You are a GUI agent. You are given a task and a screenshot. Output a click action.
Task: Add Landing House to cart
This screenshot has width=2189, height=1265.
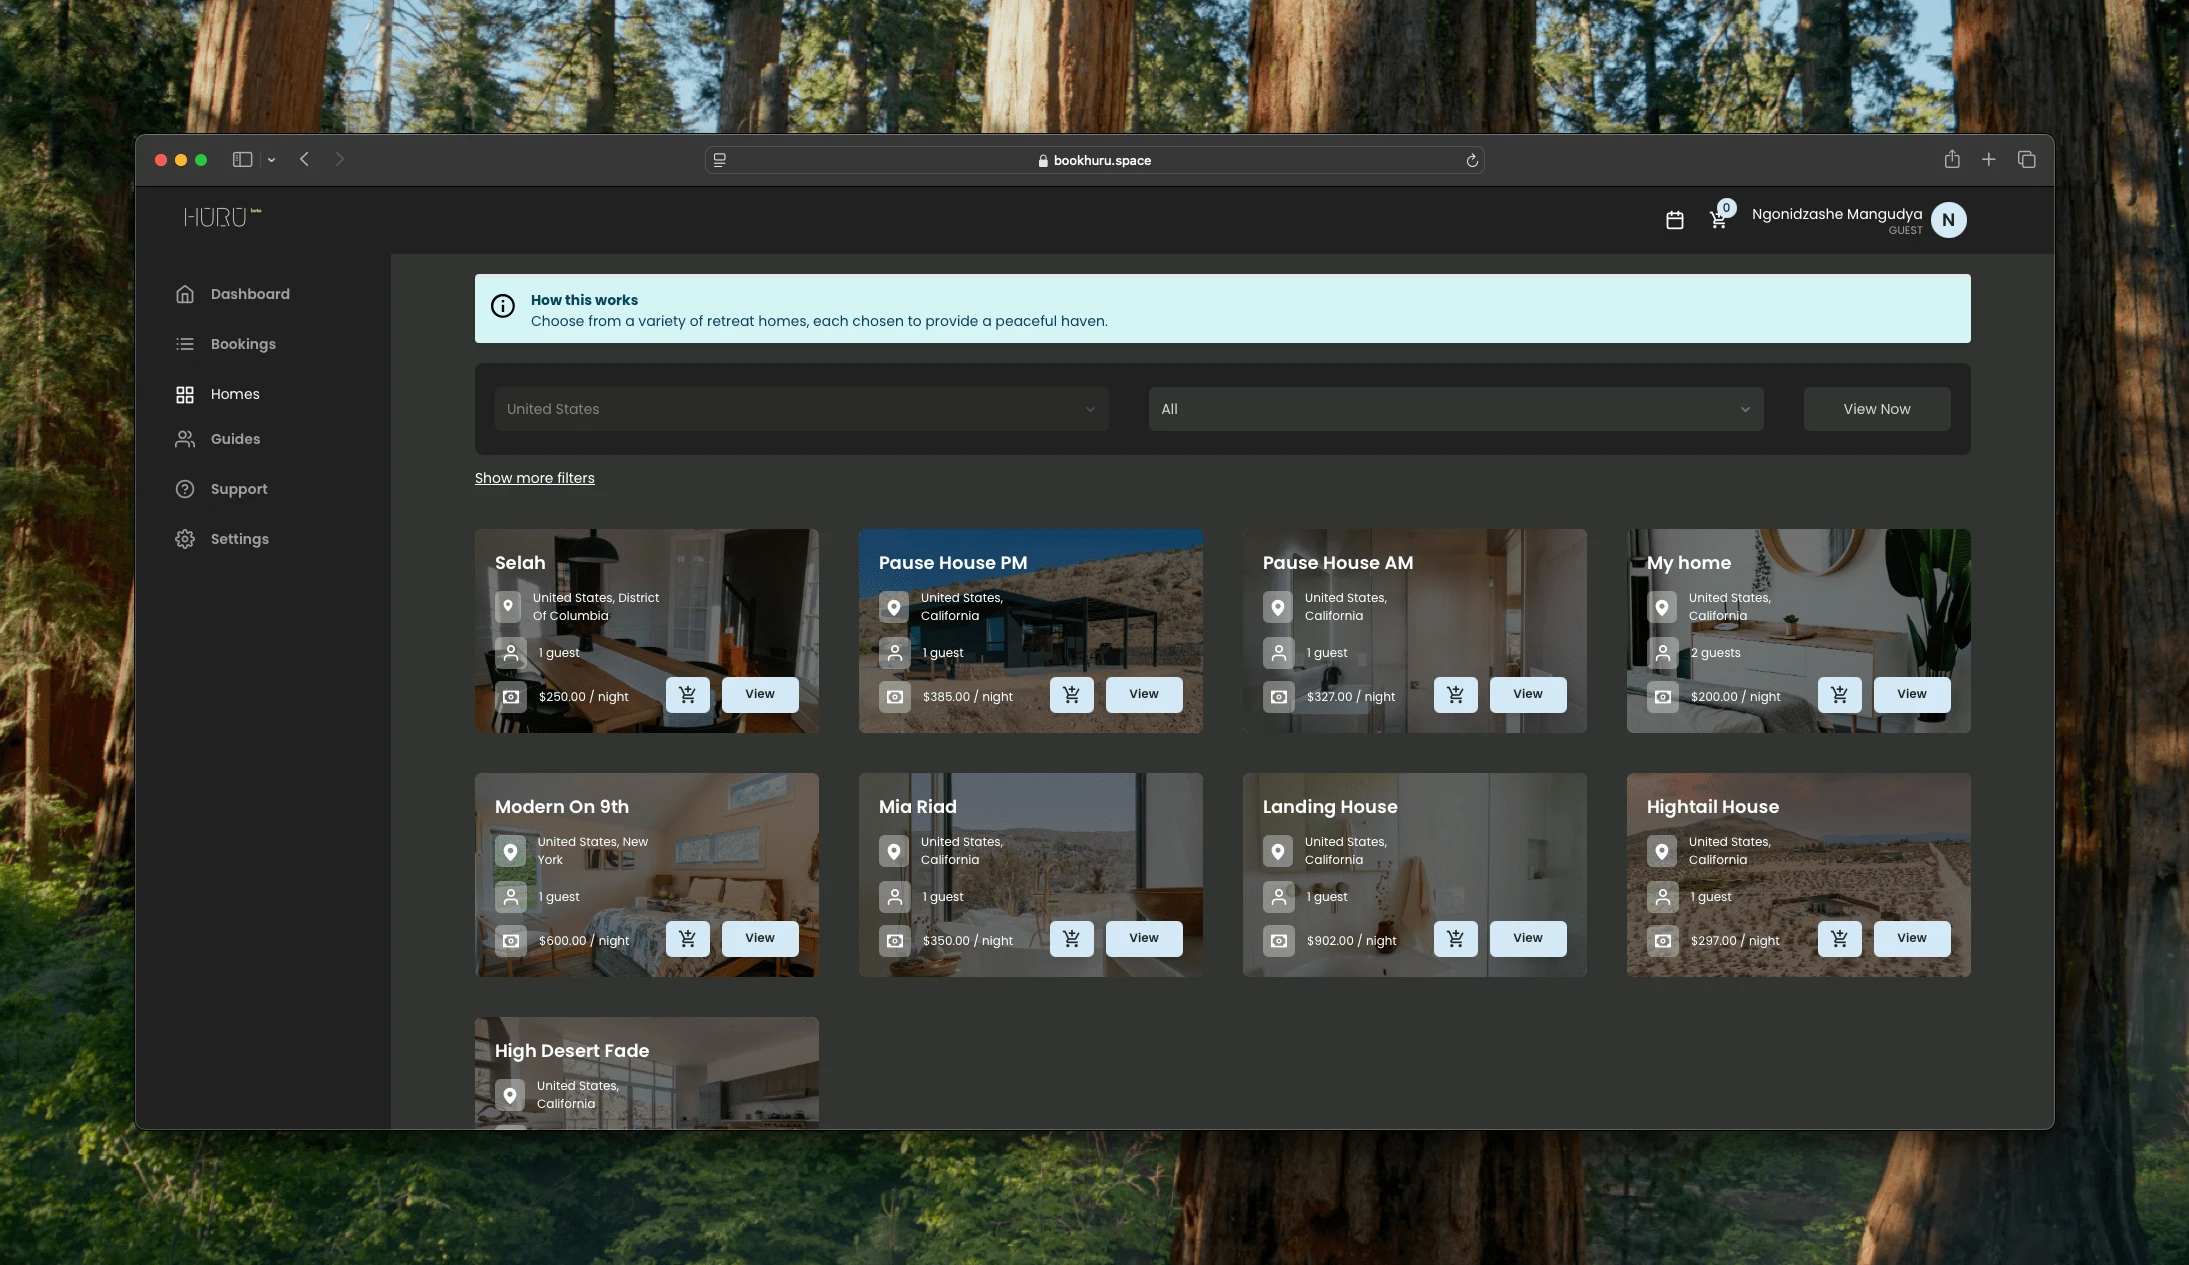(x=1455, y=938)
